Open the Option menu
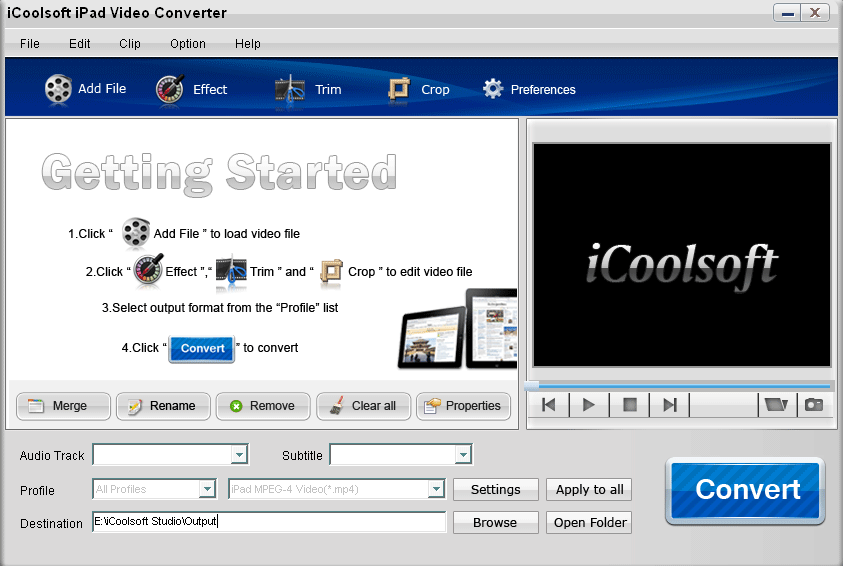843x566 pixels. tap(188, 44)
